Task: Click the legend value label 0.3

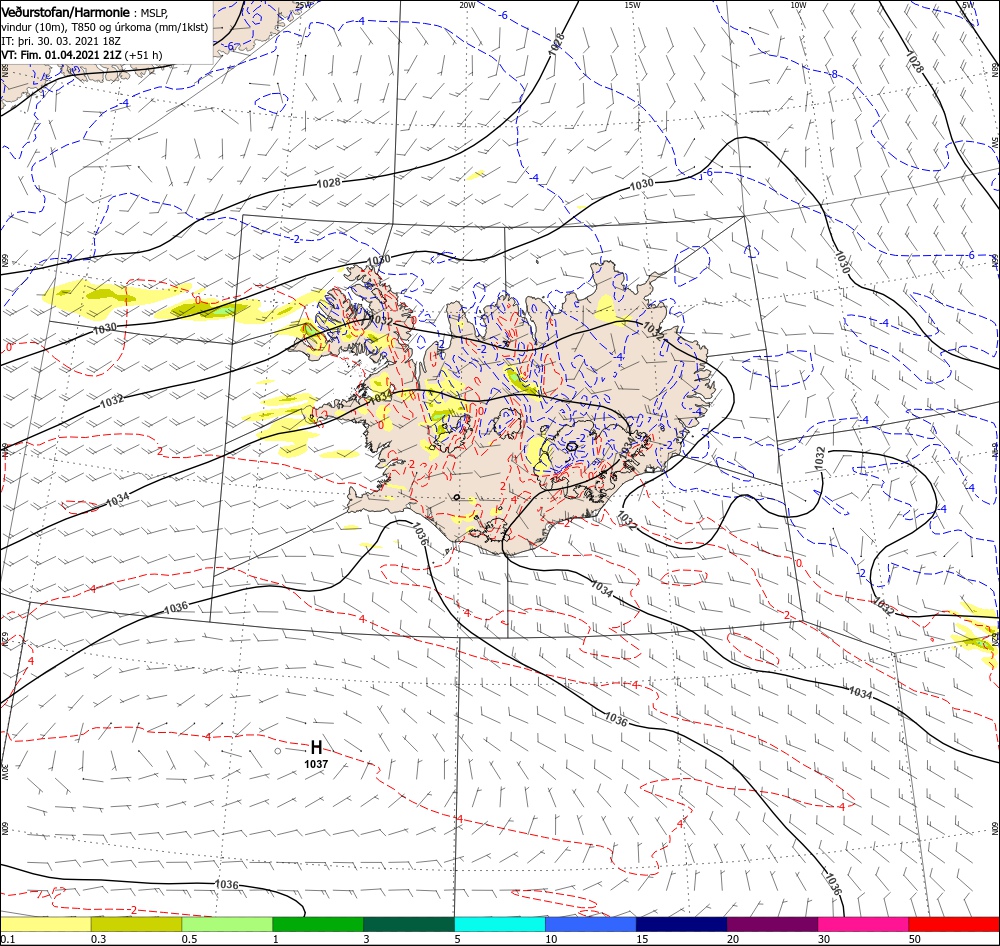Action: click(x=98, y=939)
